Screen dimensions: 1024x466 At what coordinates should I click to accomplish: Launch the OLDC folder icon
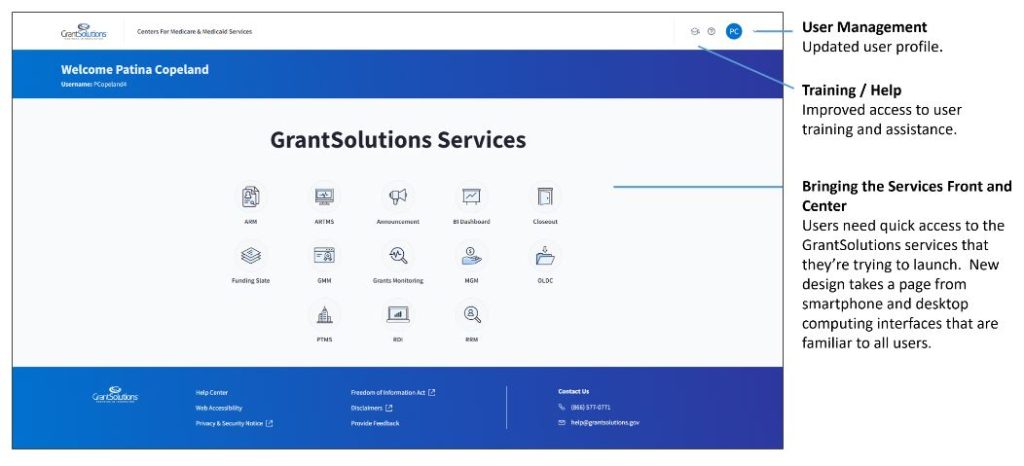545,256
